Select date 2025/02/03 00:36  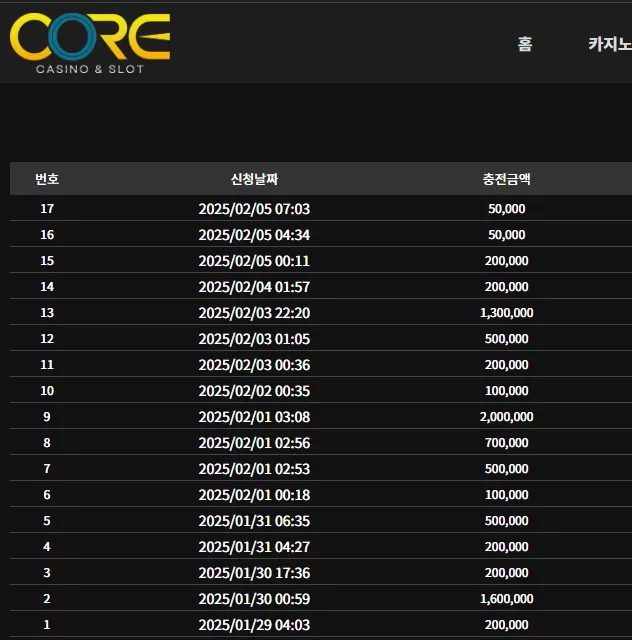pos(254,365)
